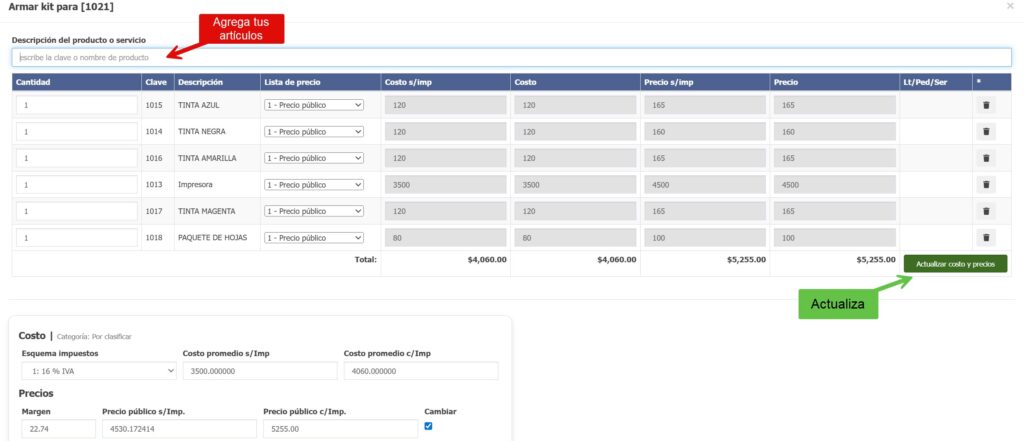Delete the Impresora item from kit

pyautogui.click(x=985, y=185)
